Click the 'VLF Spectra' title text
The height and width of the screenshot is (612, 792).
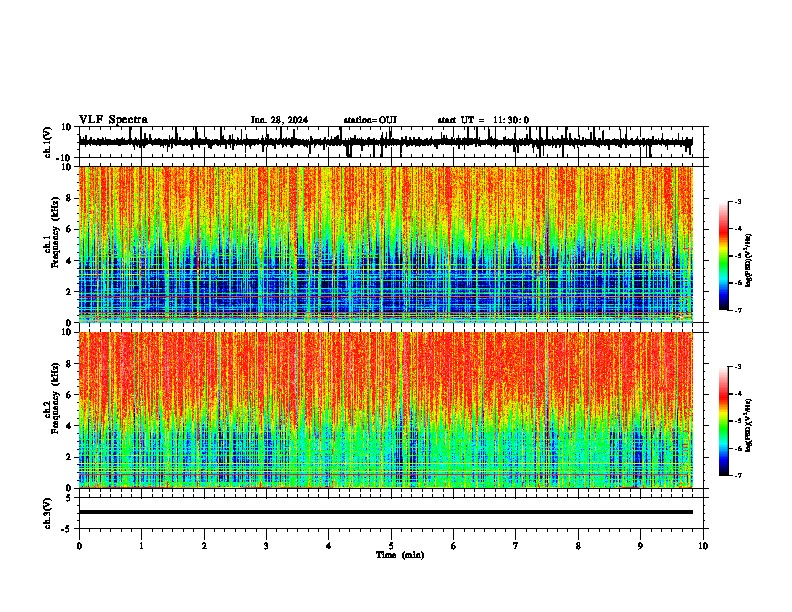click(113, 120)
